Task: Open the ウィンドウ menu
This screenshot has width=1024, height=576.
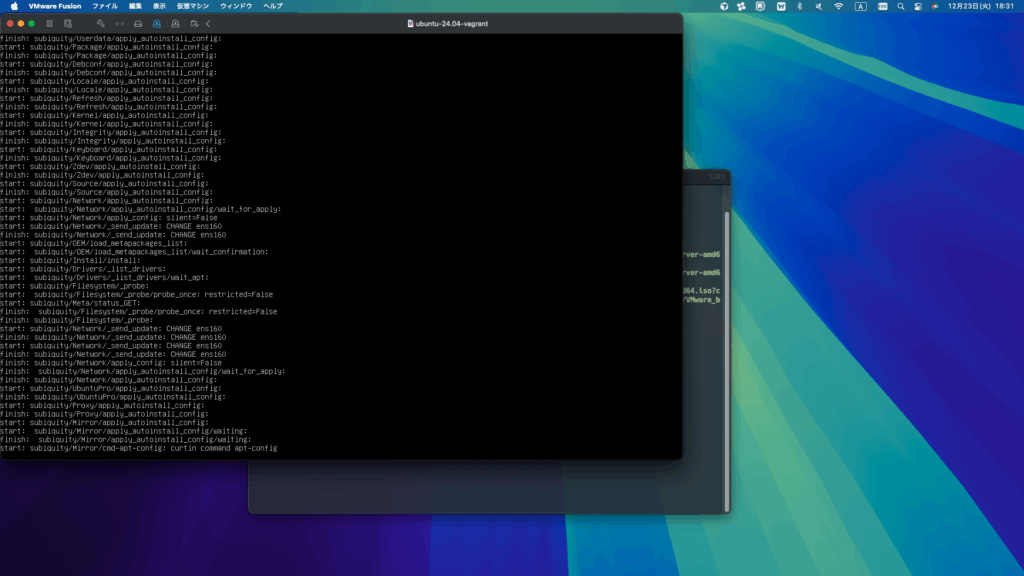Action: click(x=236, y=6)
